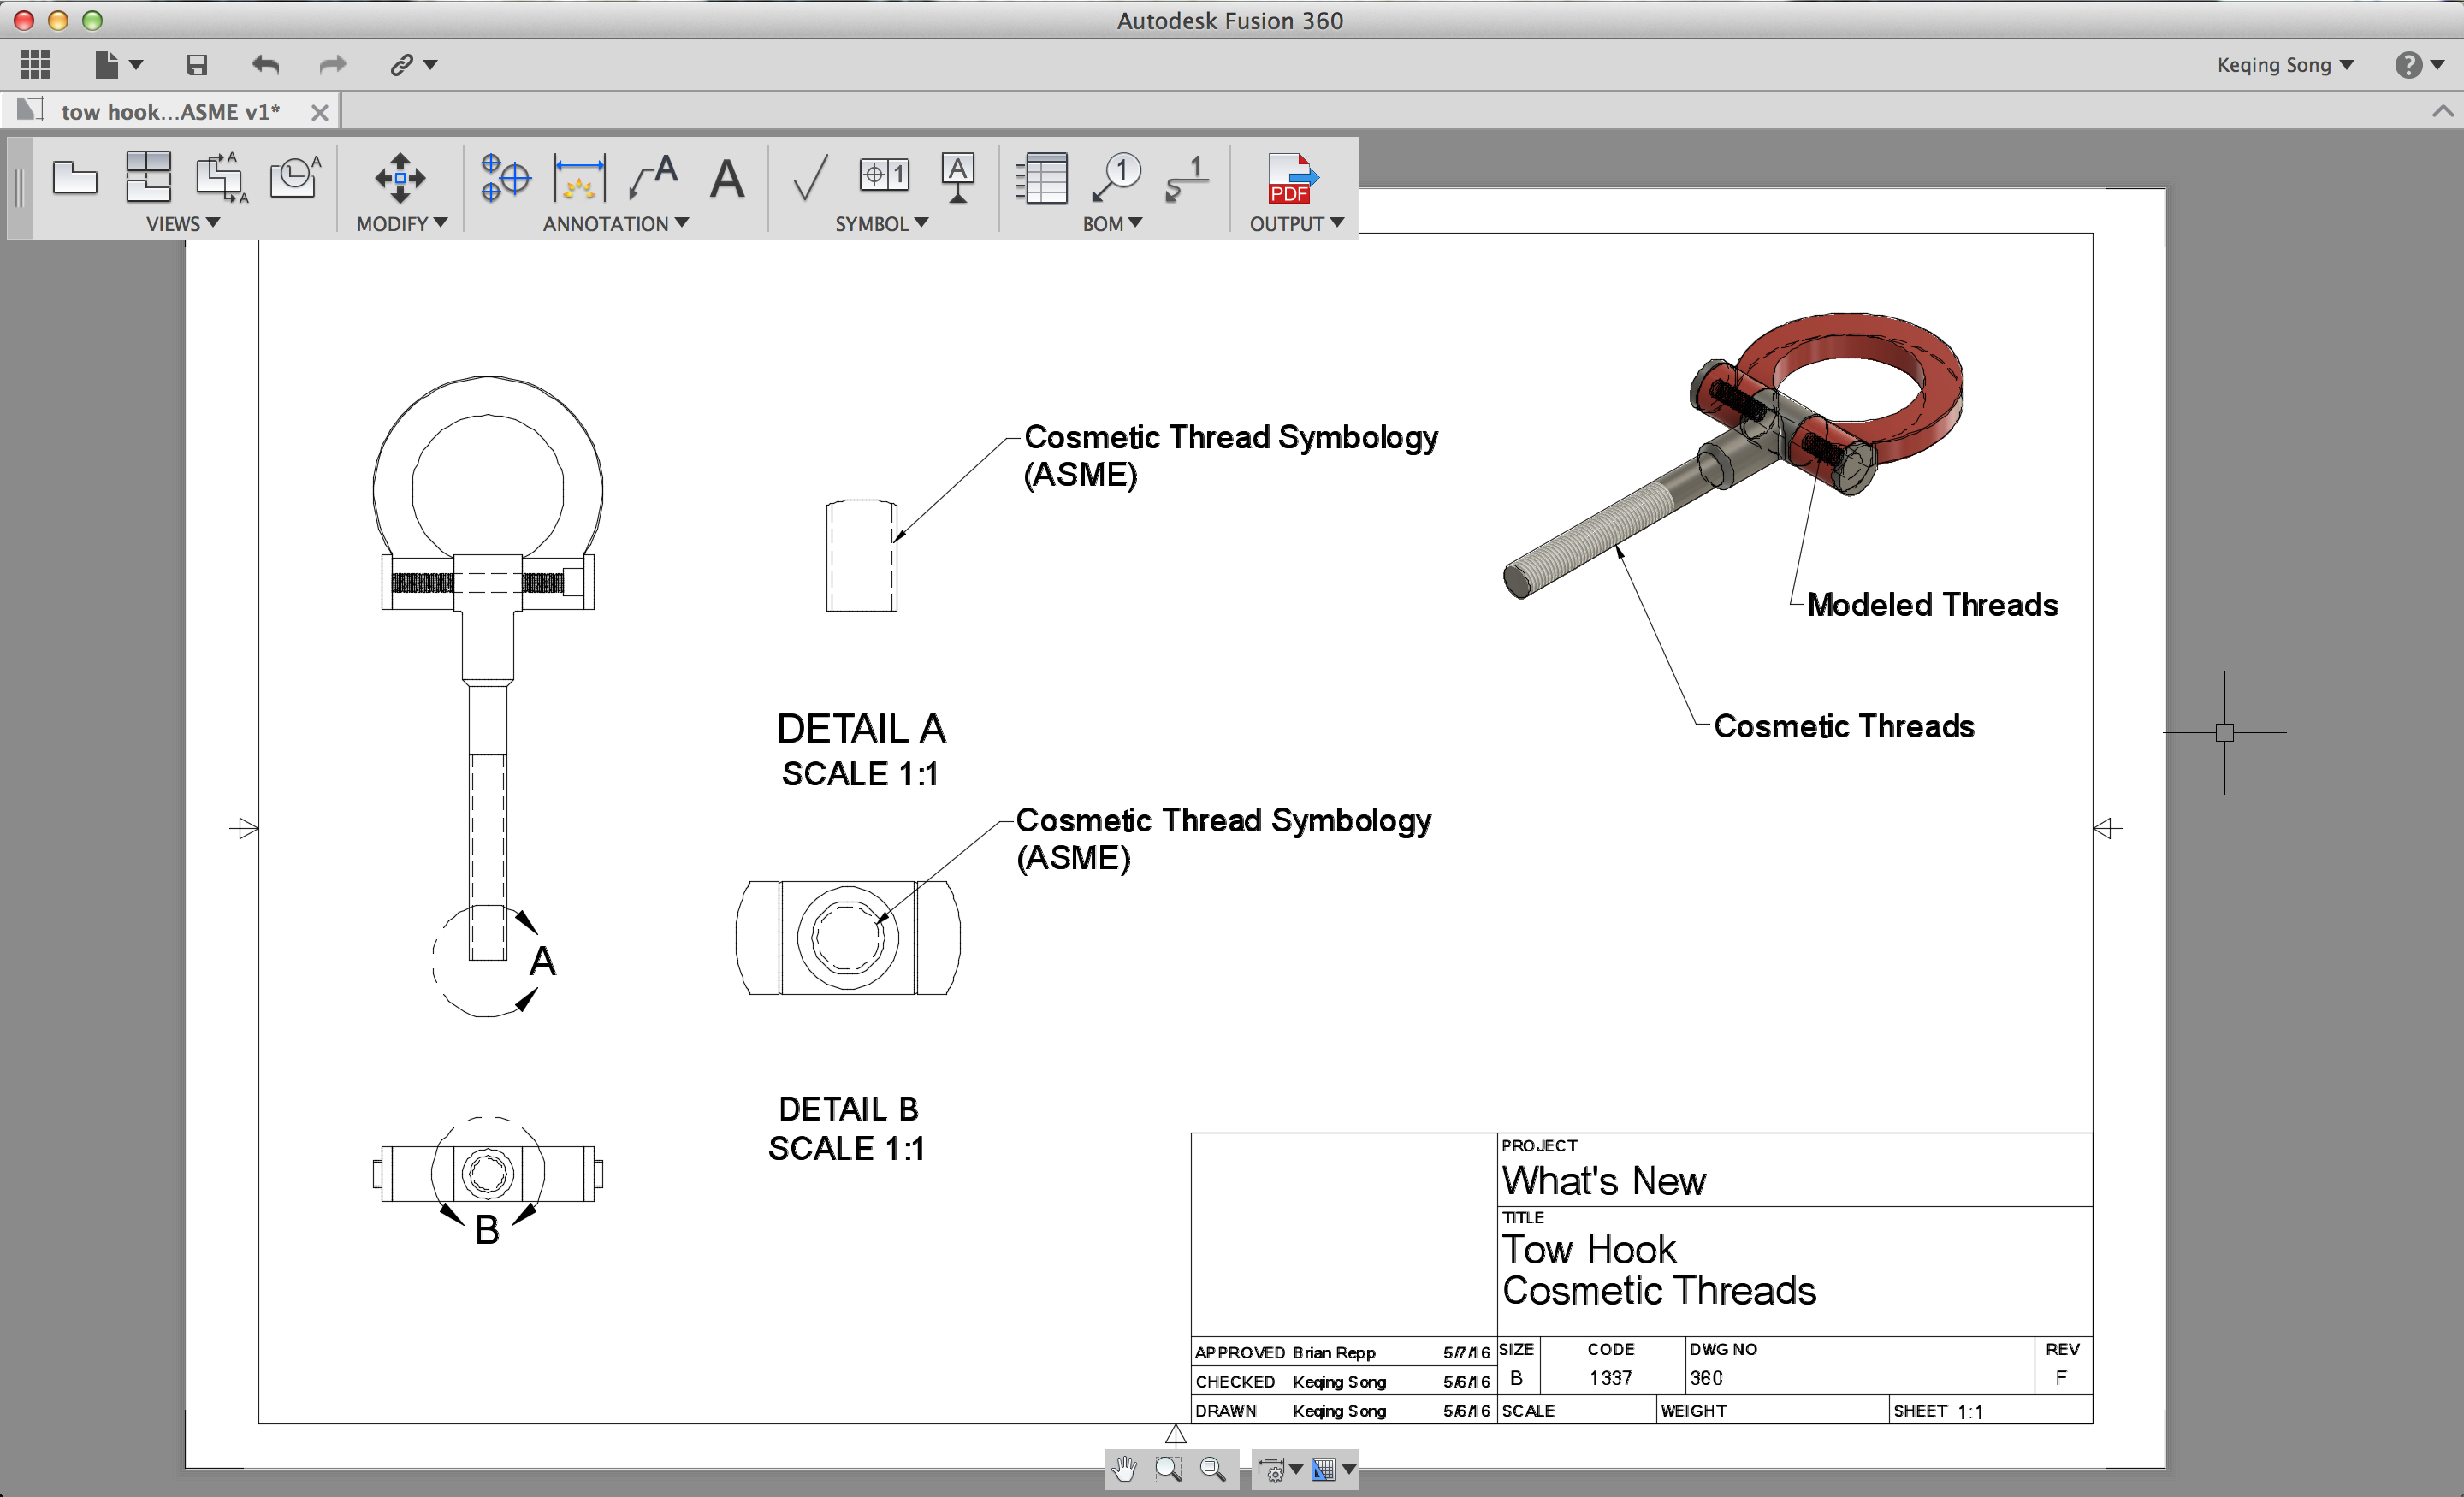Image resolution: width=2464 pixels, height=1497 pixels.
Task: Select the Center Mark annotation tool
Action: (x=505, y=178)
